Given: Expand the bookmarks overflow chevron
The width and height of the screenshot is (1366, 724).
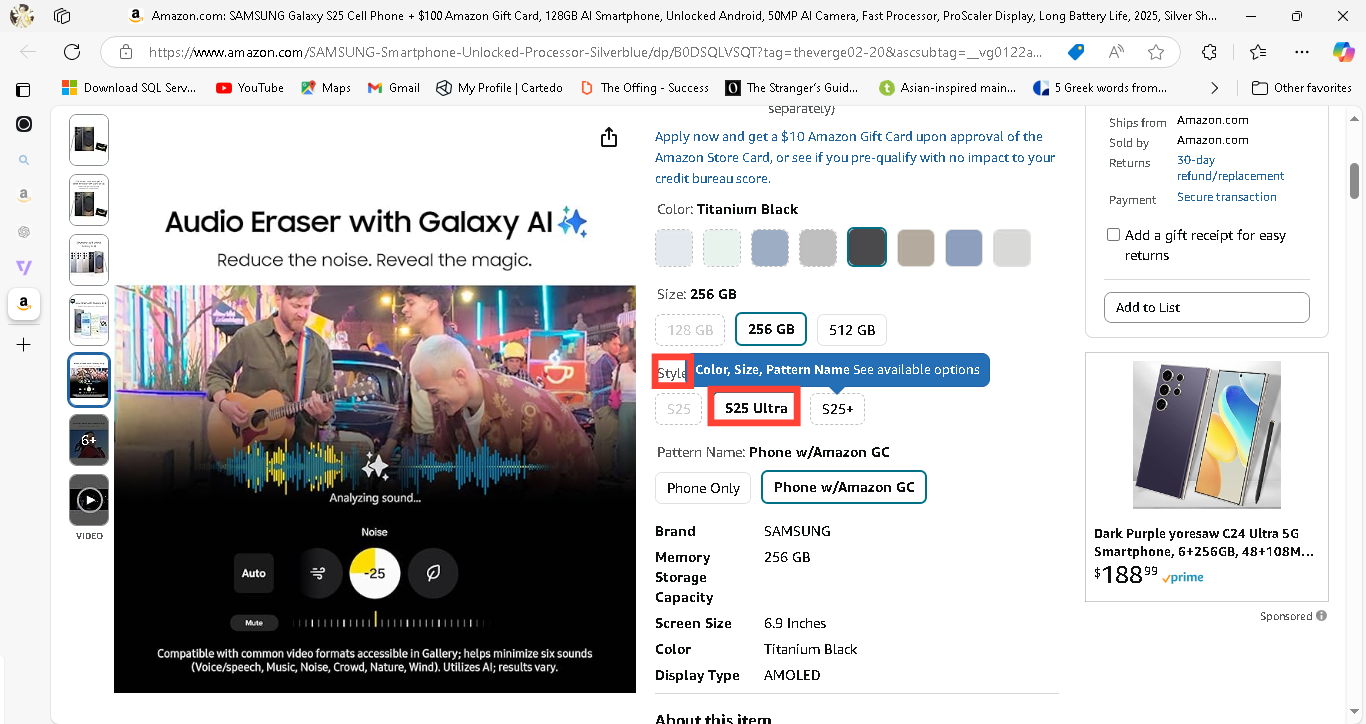Looking at the screenshot, I should (1214, 88).
